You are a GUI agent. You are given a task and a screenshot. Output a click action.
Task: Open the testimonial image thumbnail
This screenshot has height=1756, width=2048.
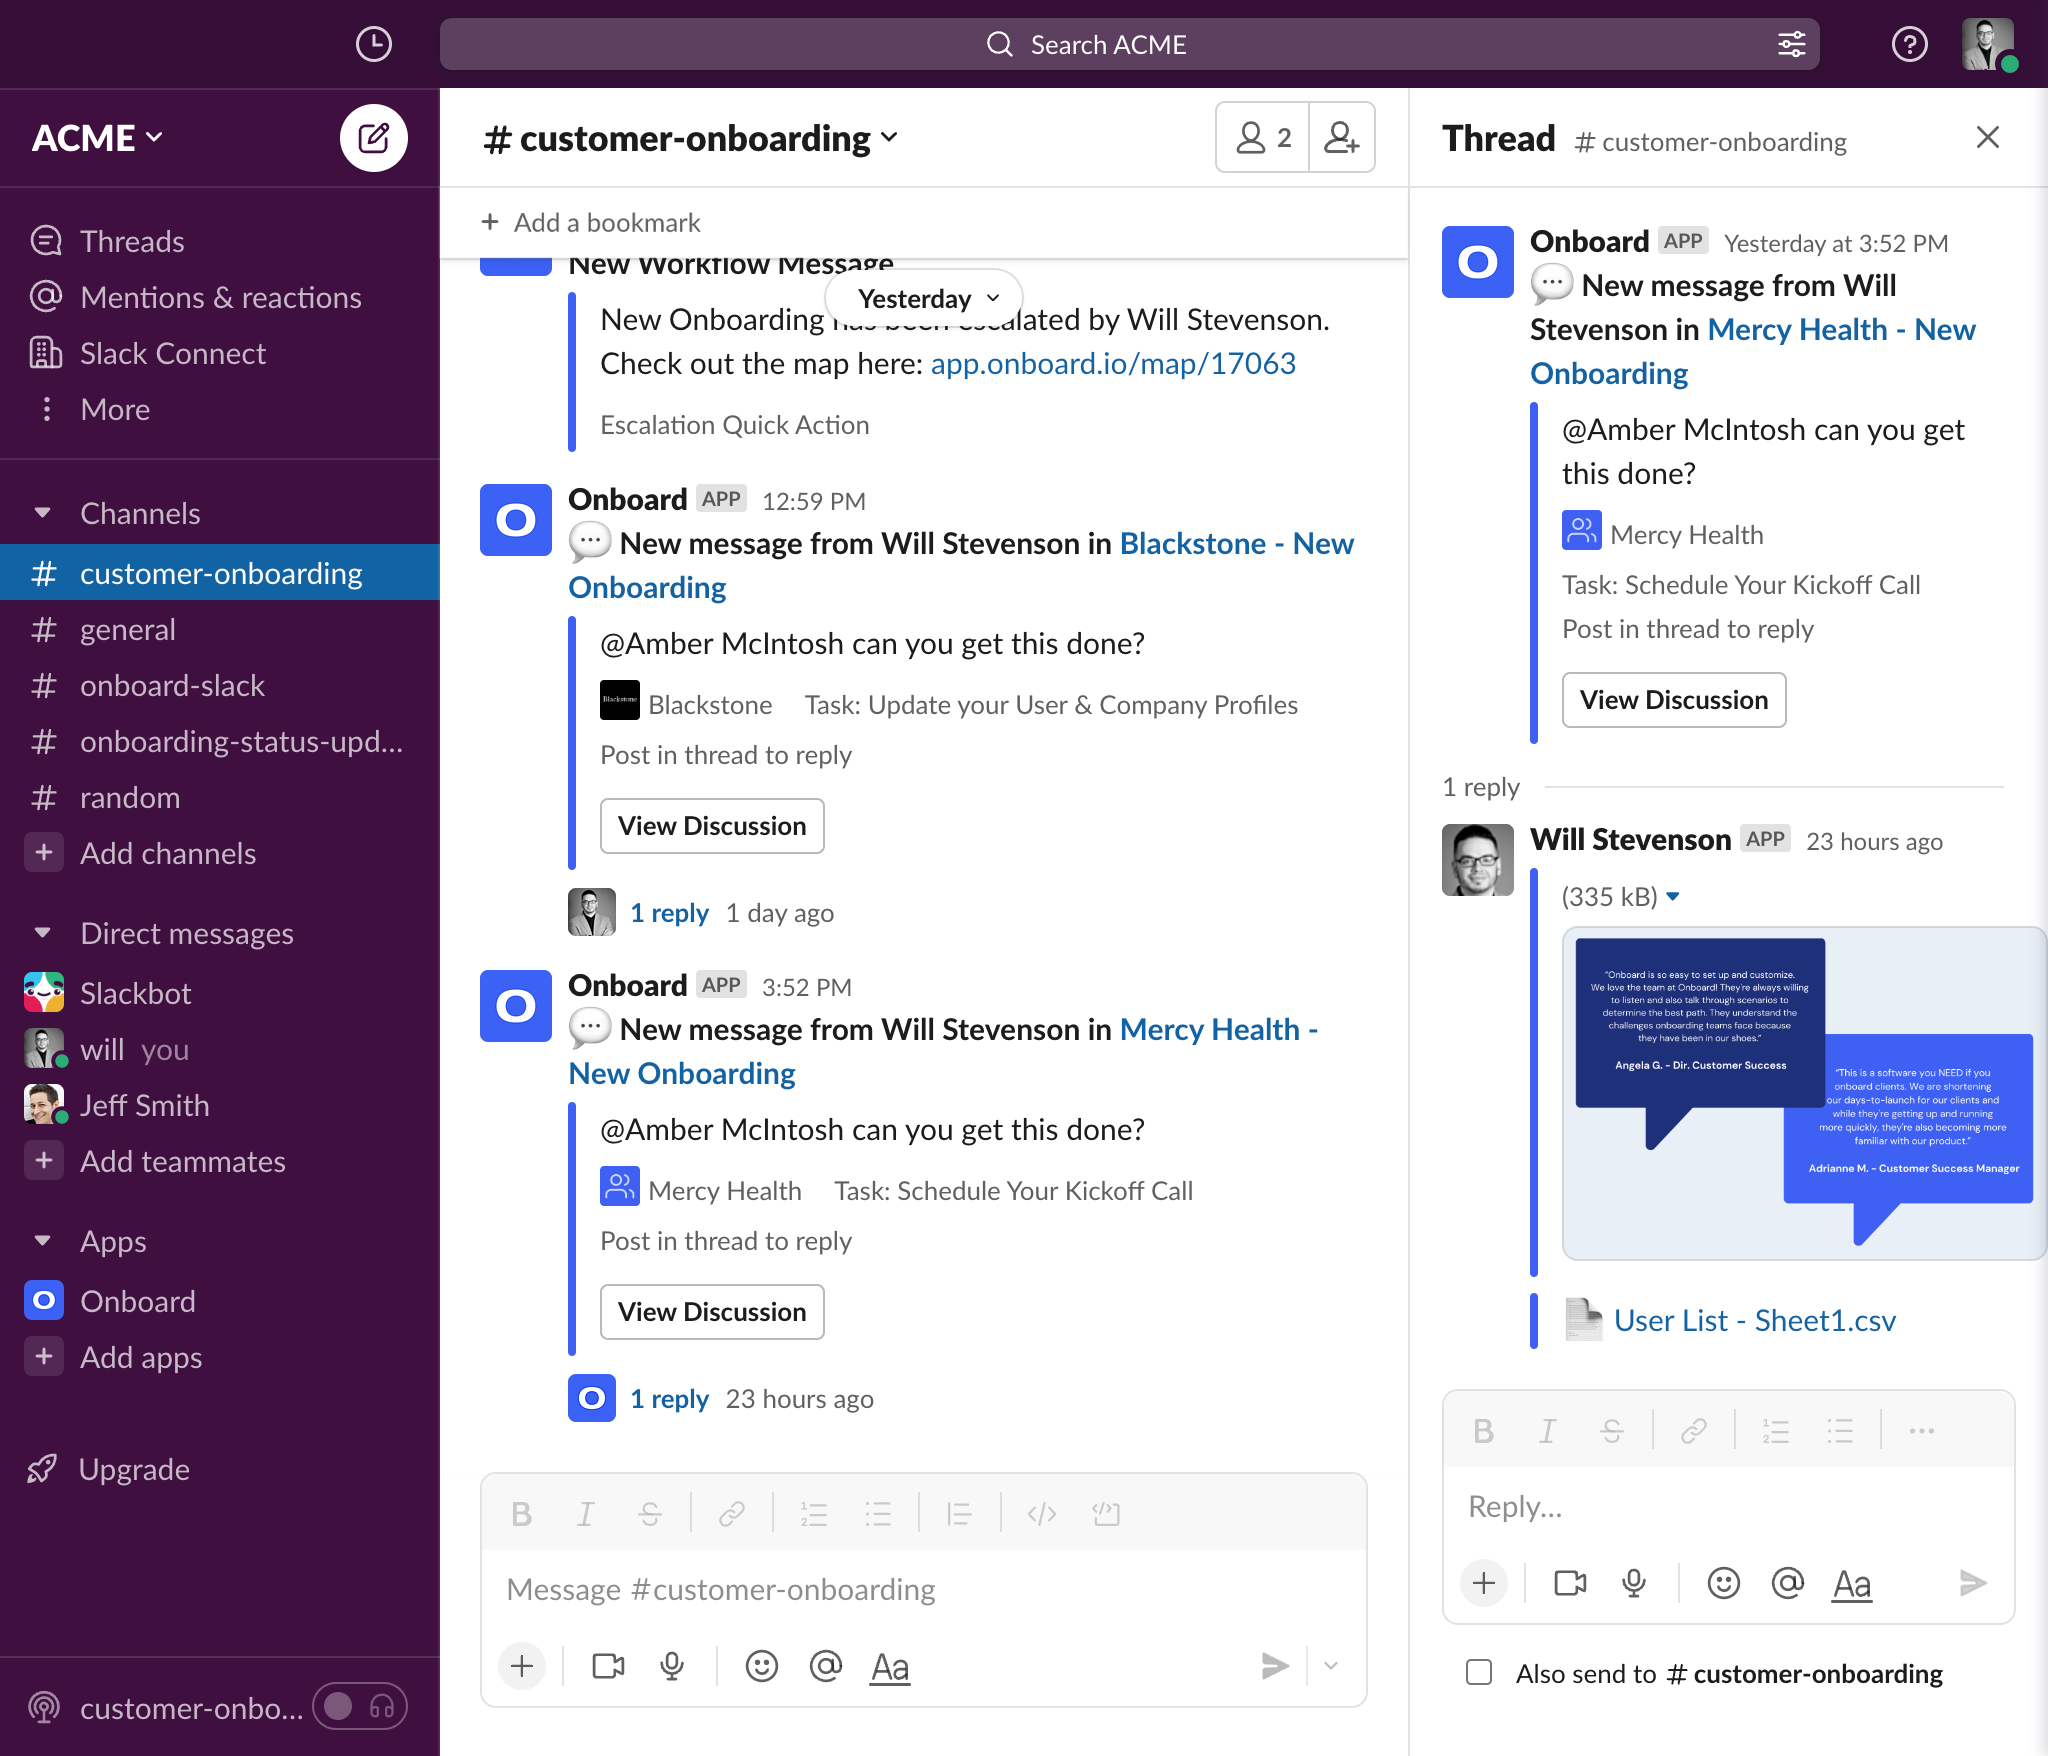[x=1804, y=1093]
